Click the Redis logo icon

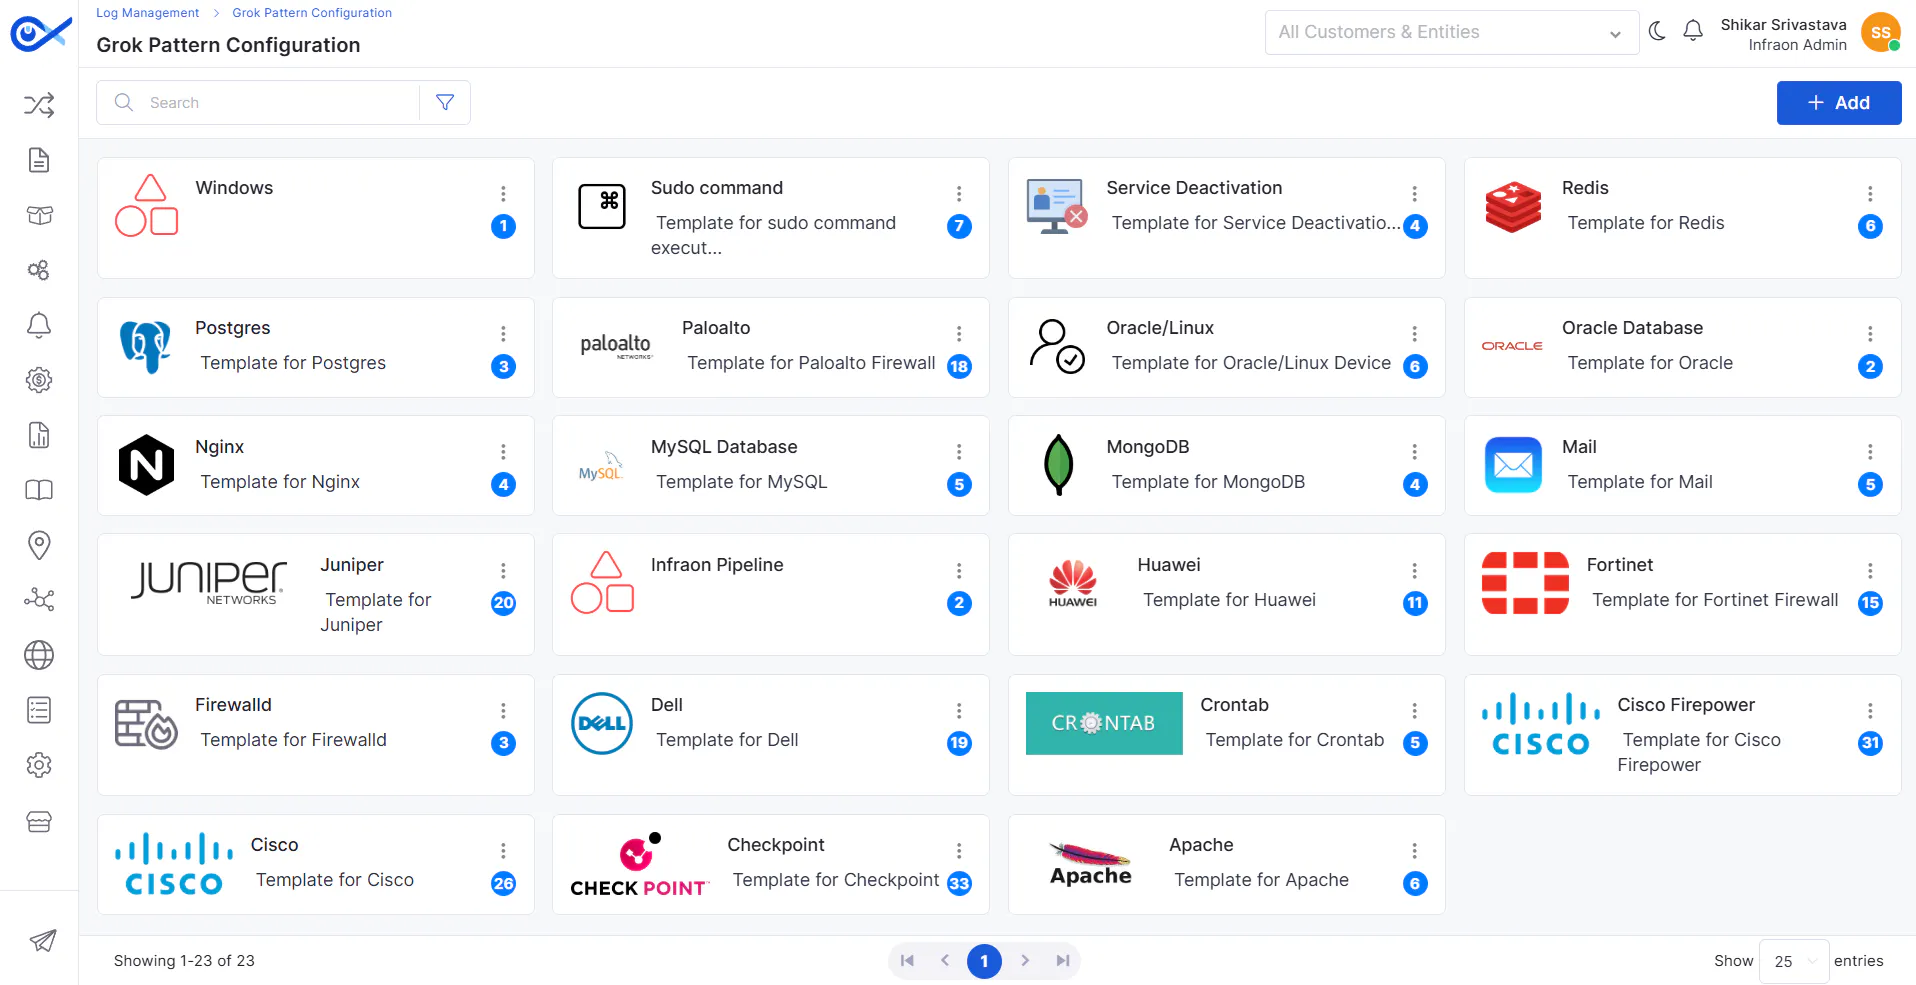[x=1513, y=207]
